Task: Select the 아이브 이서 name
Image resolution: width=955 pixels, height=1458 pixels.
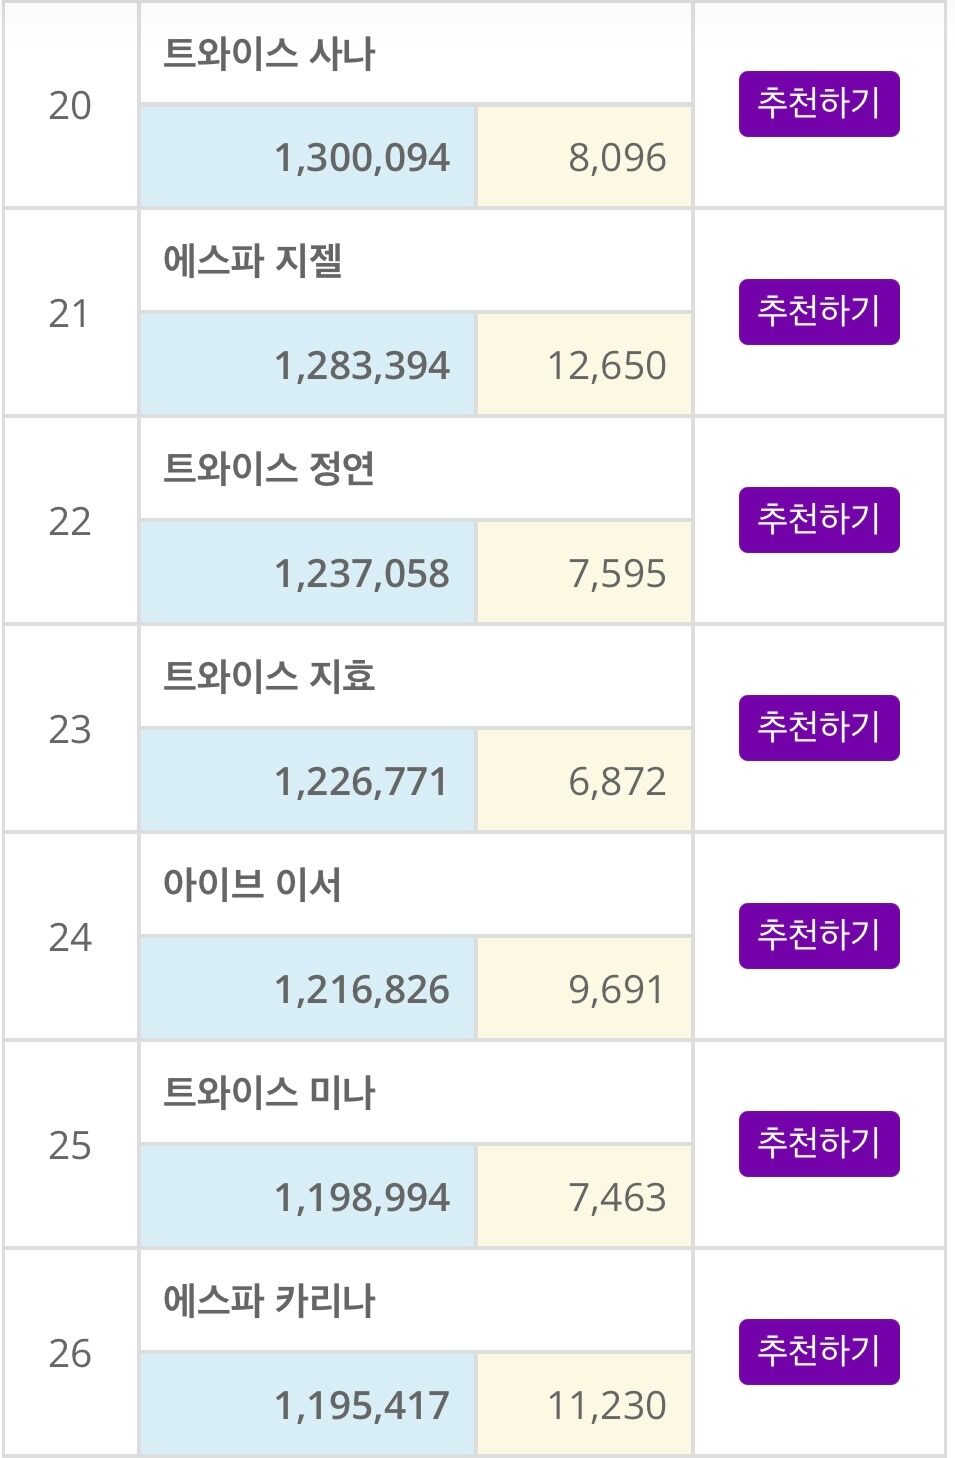Action: coord(252,886)
